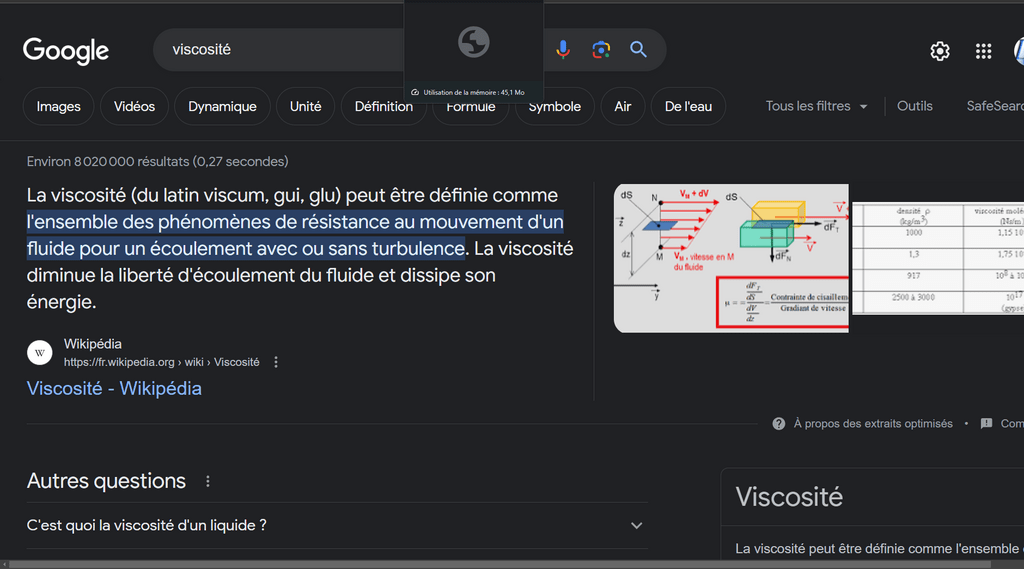The height and width of the screenshot is (569, 1024).
Task: Click the Wikipédia favicon circle
Action: coord(40,353)
